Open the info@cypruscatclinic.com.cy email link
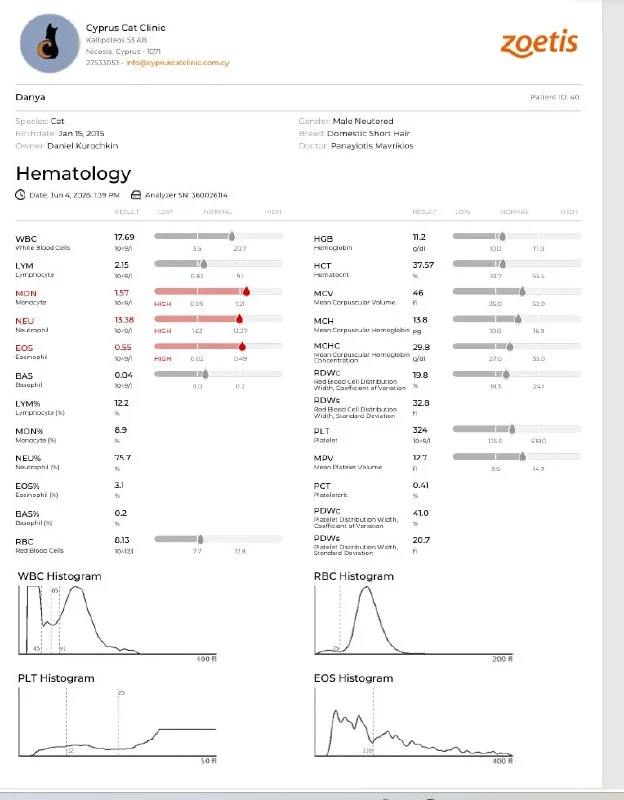This screenshot has height=800, width=624. 178,63
